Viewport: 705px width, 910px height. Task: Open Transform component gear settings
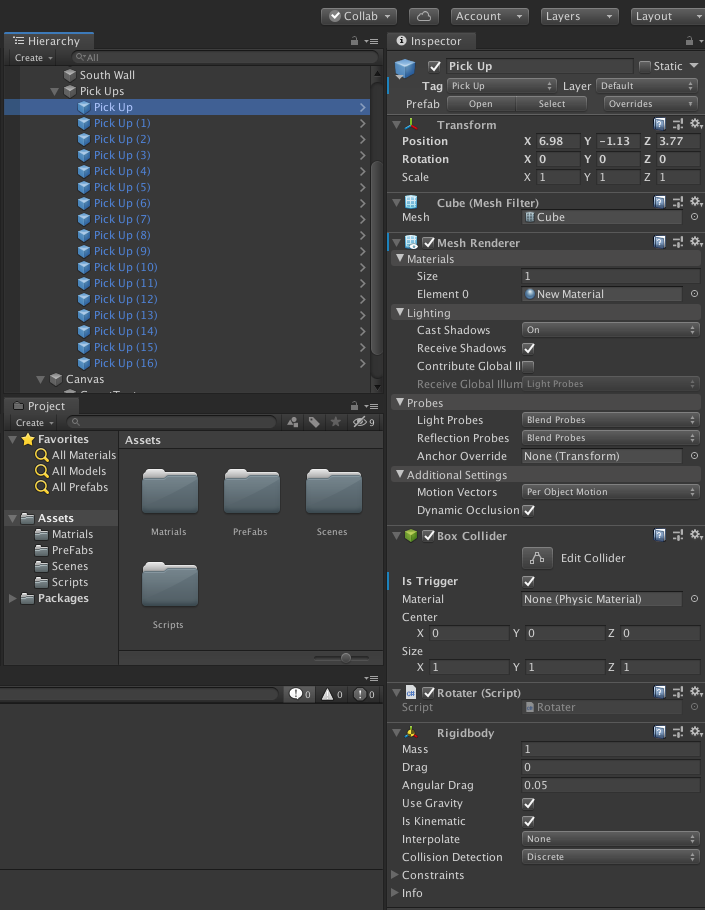(x=695, y=124)
